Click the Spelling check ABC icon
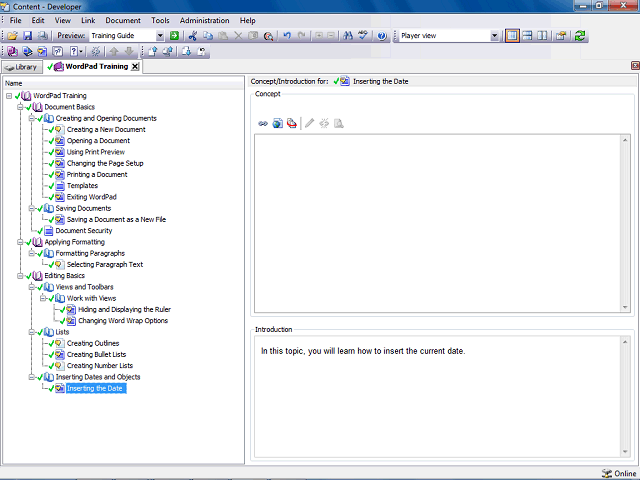 (x=363, y=36)
